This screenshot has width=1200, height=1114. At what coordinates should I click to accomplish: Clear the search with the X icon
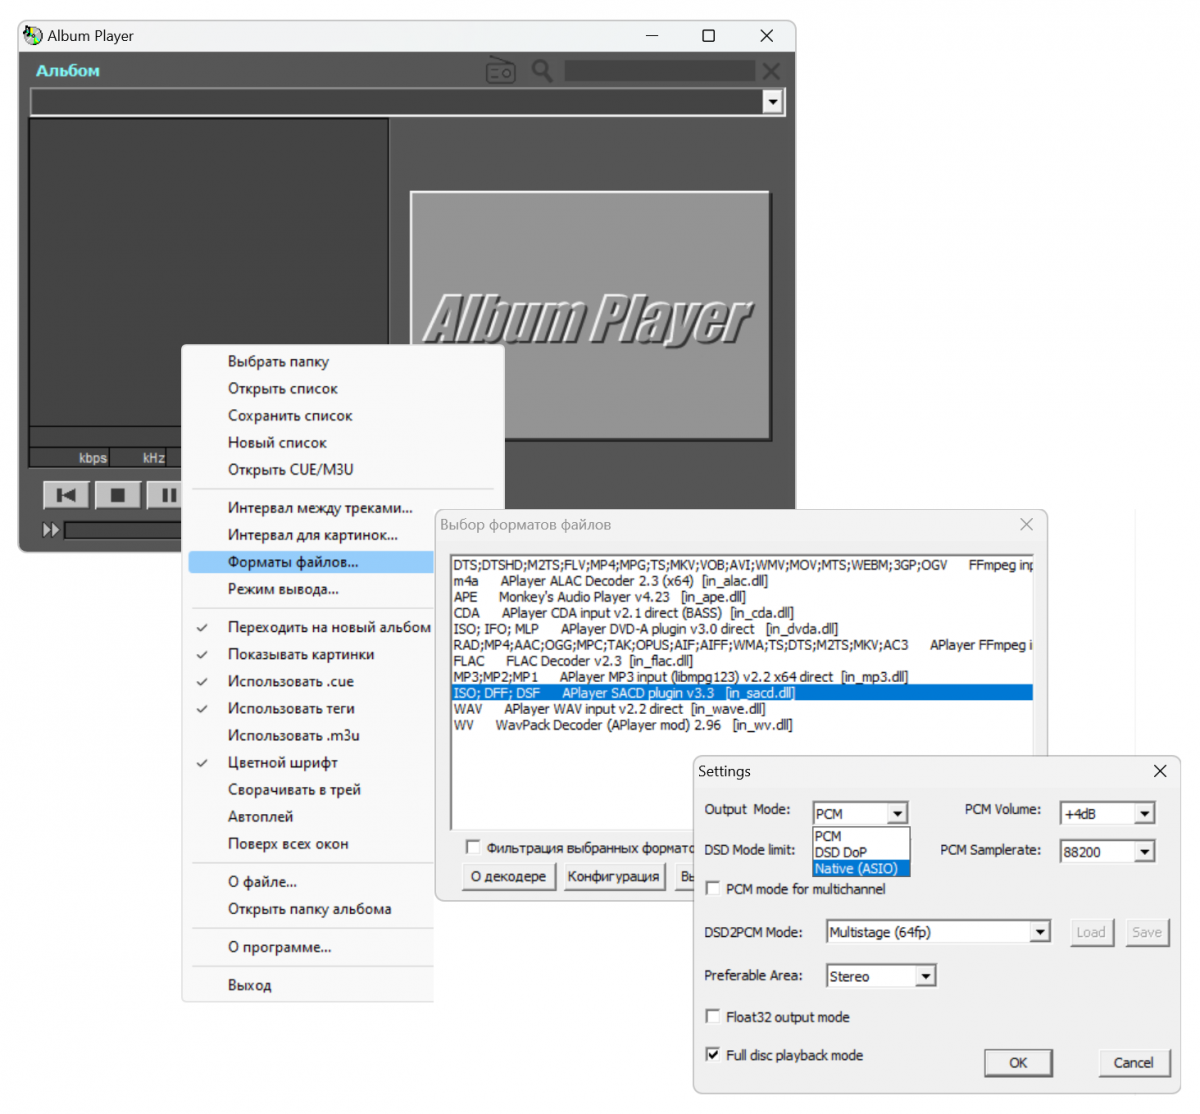[x=770, y=71]
